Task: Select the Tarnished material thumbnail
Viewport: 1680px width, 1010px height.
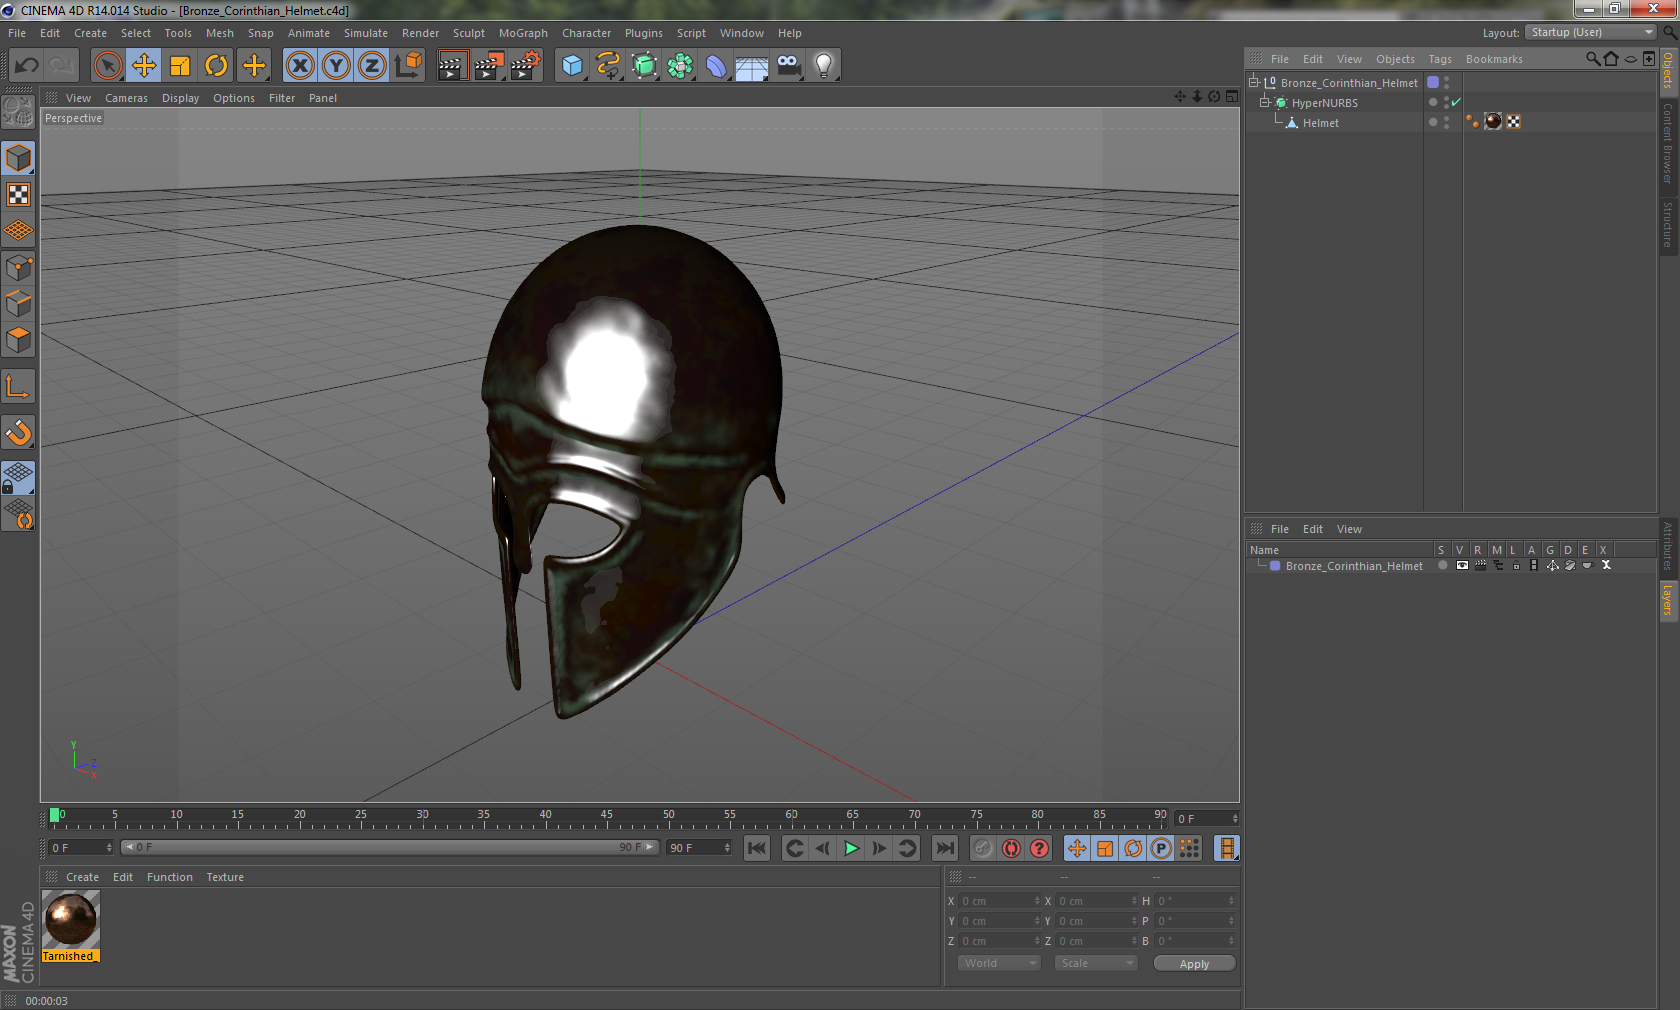Action: pyautogui.click(x=71, y=919)
